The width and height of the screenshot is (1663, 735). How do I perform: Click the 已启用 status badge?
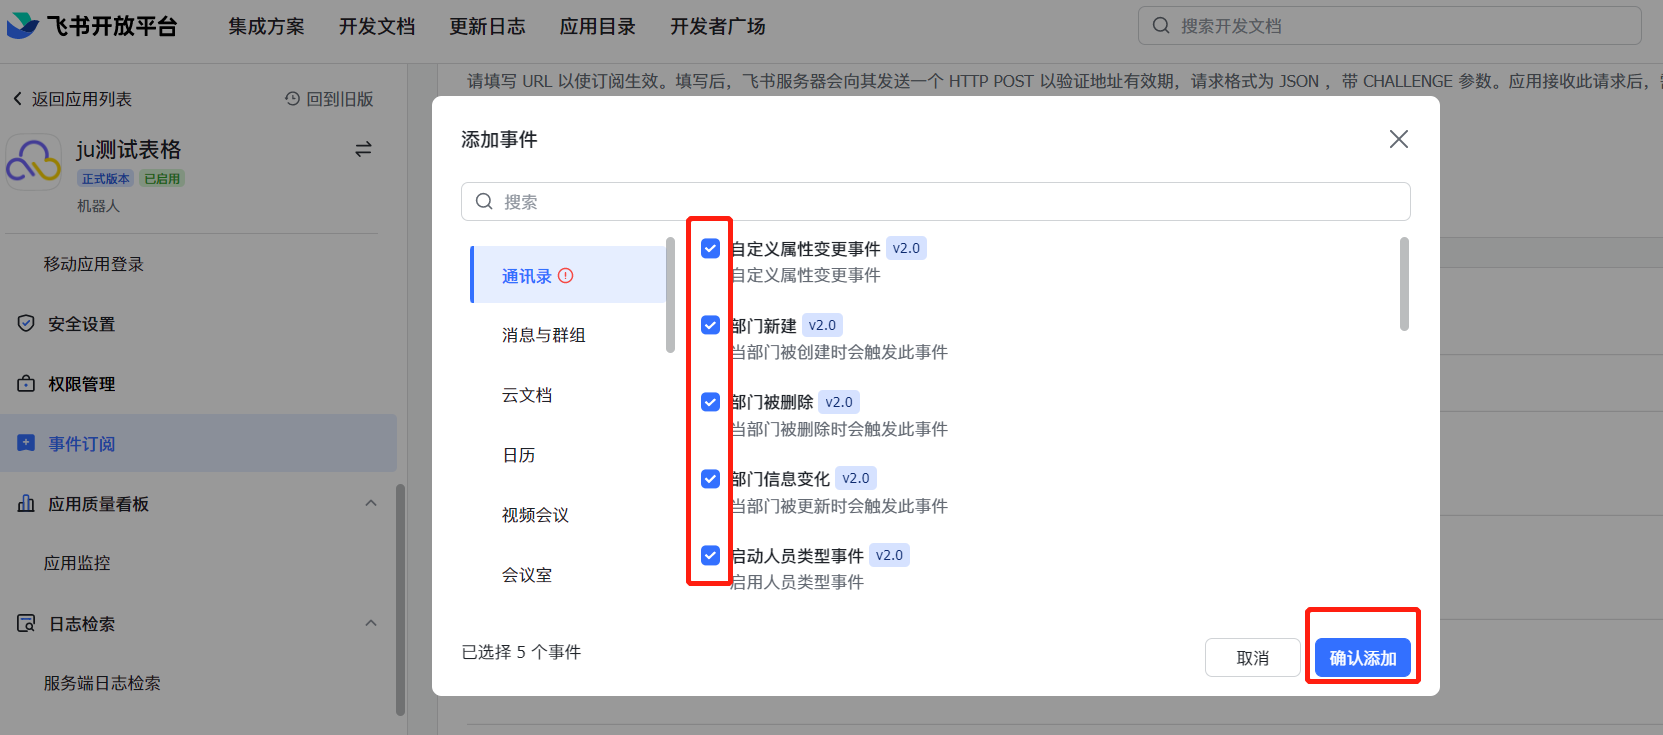(162, 178)
